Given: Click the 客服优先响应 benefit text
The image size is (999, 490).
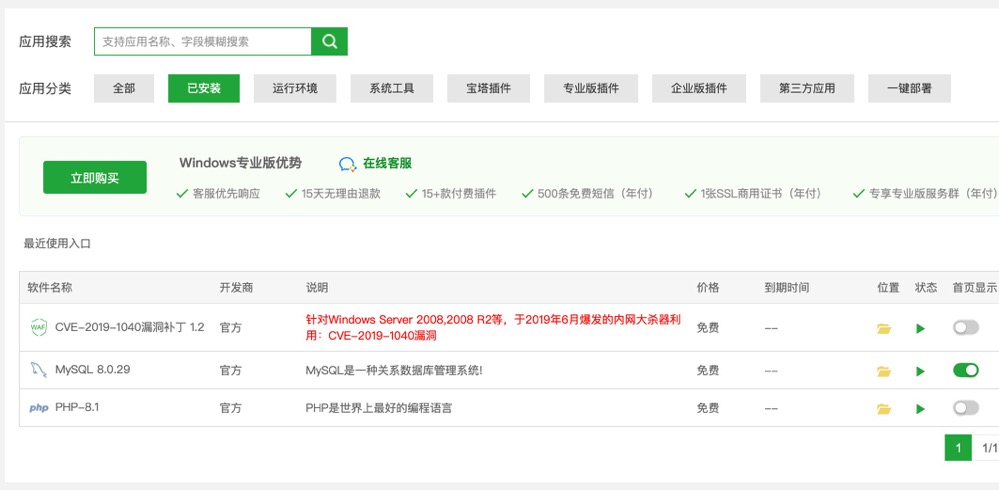Looking at the screenshot, I should [x=226, y=194].
